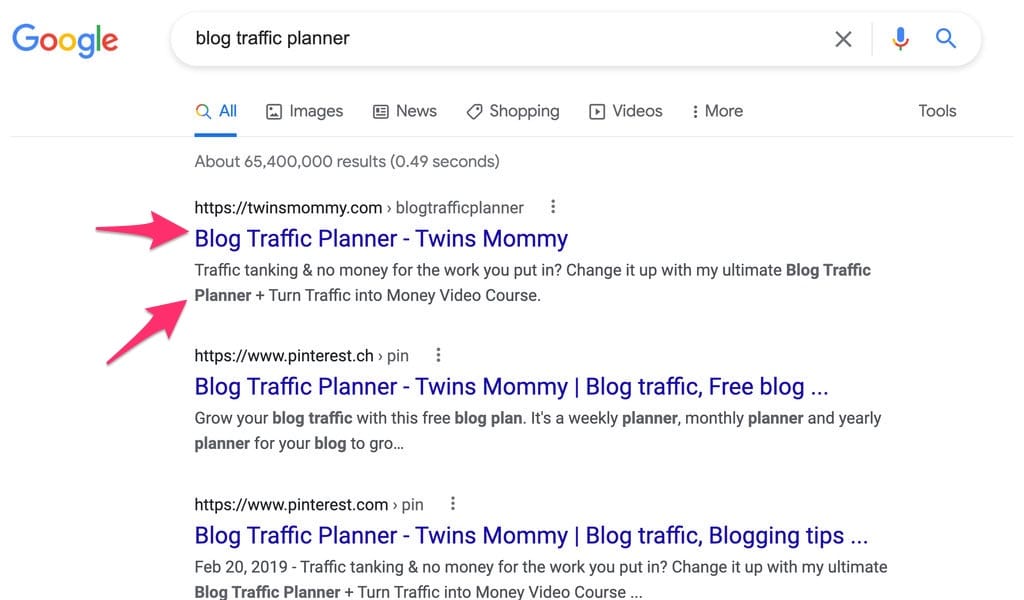Click the twinsmommy.com URL breadcrumb
Screen dimensions: 1024x600
click(x=288, y=208)
